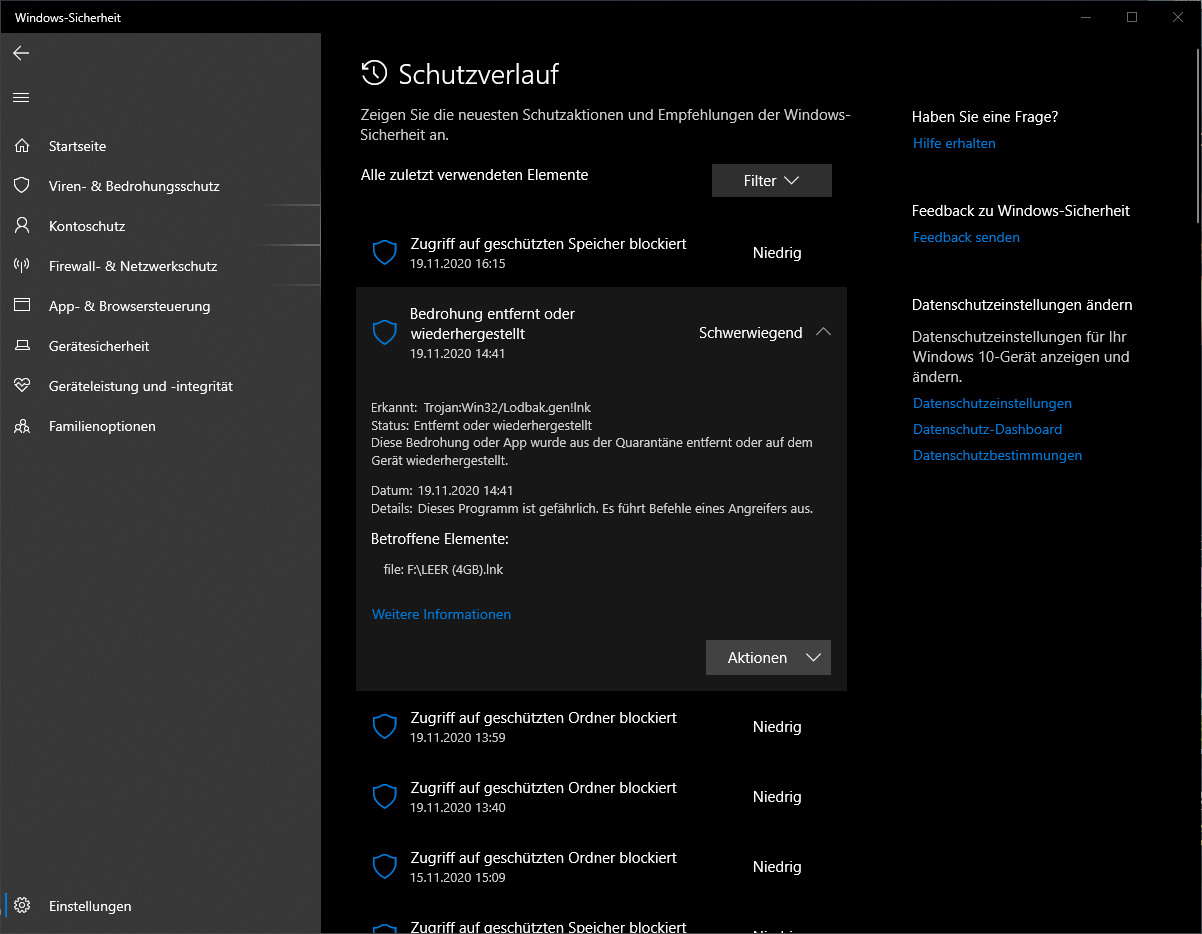Click Status: Entfernt oder wiederhergestellt text
1202x934 pixels.
[x=481, y=425]
